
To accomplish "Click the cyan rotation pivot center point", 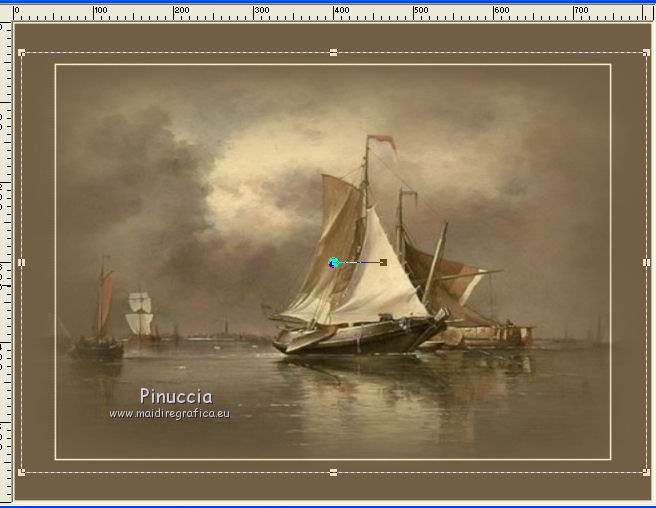I will click(x=333, y=263).
